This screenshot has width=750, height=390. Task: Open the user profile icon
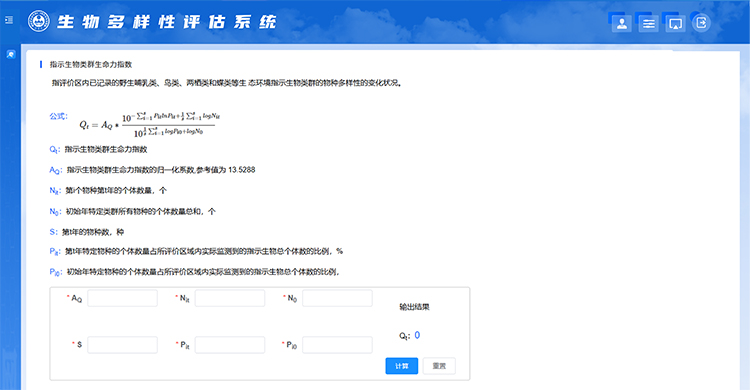pyautogui.click(x=622, y=23)
